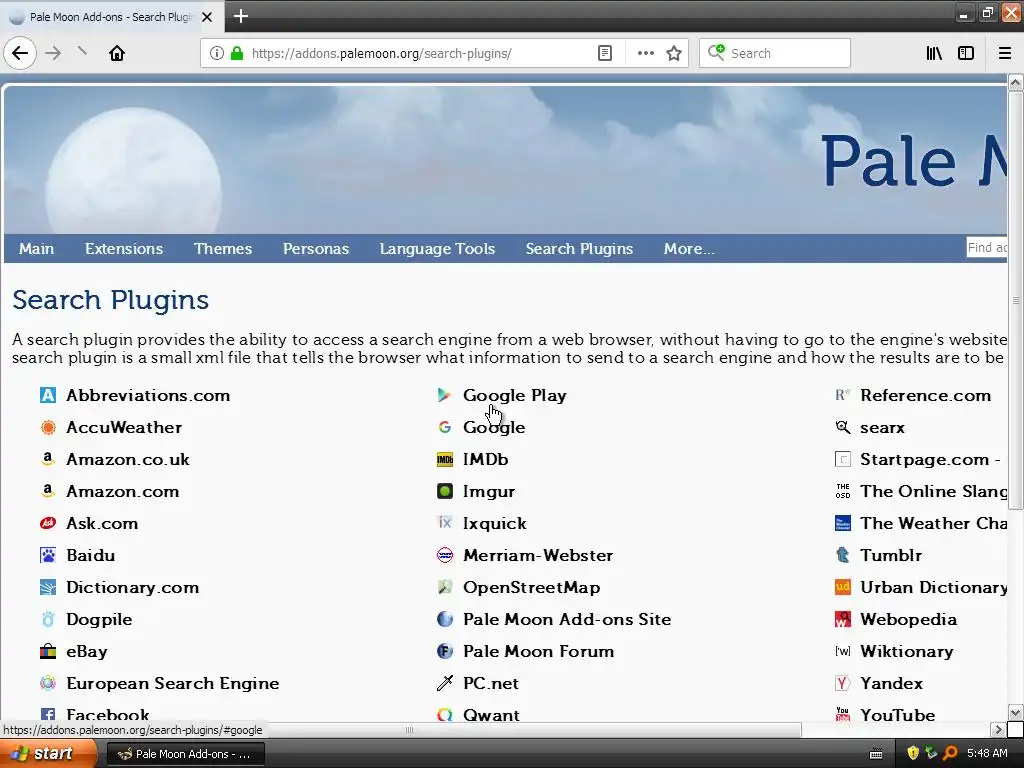Click the Urban Dictionary icon
The width and height of the screenshot is (1024, 768).
842,587
